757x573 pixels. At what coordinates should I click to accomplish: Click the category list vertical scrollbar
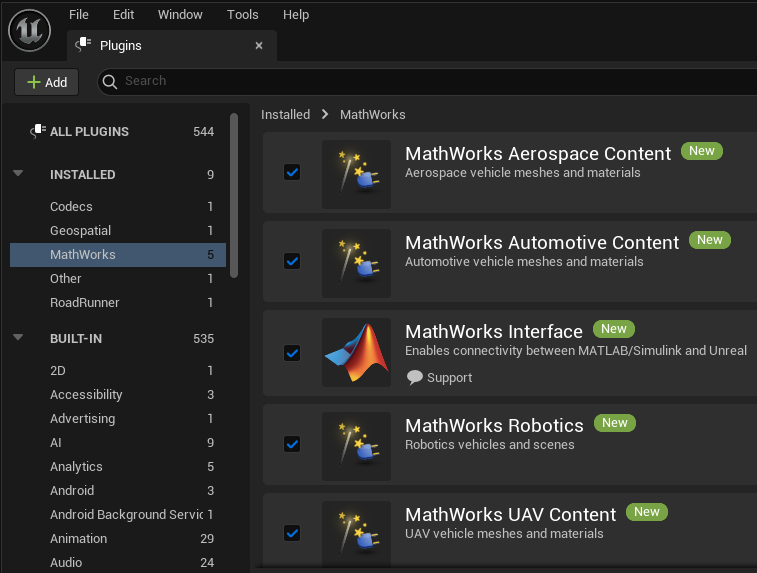tap(234, 195)
